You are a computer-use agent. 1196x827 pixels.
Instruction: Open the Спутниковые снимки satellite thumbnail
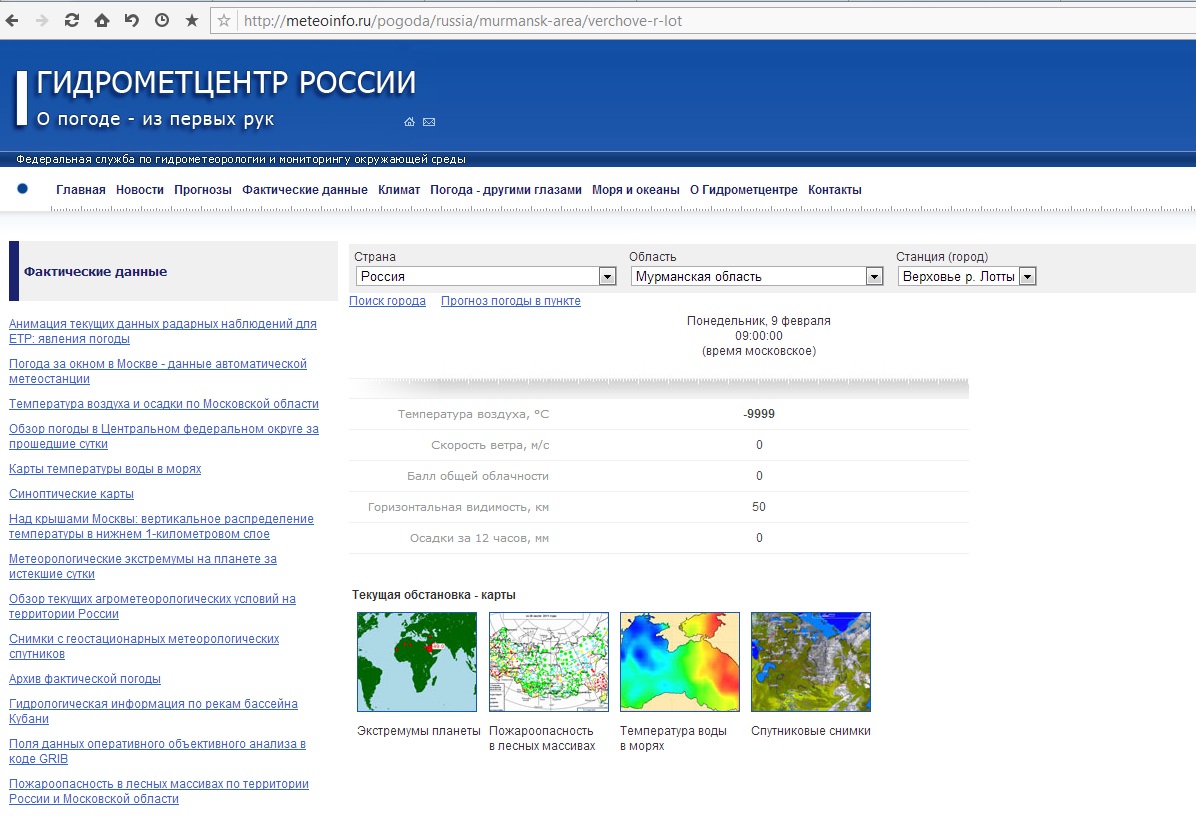coord(810,662)
